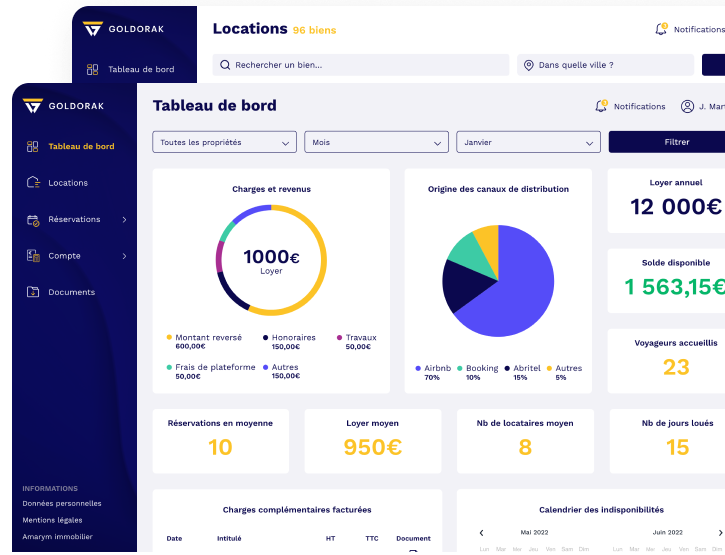Click Goldorak logo in front dashboard sidebar
This screenshot has height=555, width=725.
tap(63, 106)
